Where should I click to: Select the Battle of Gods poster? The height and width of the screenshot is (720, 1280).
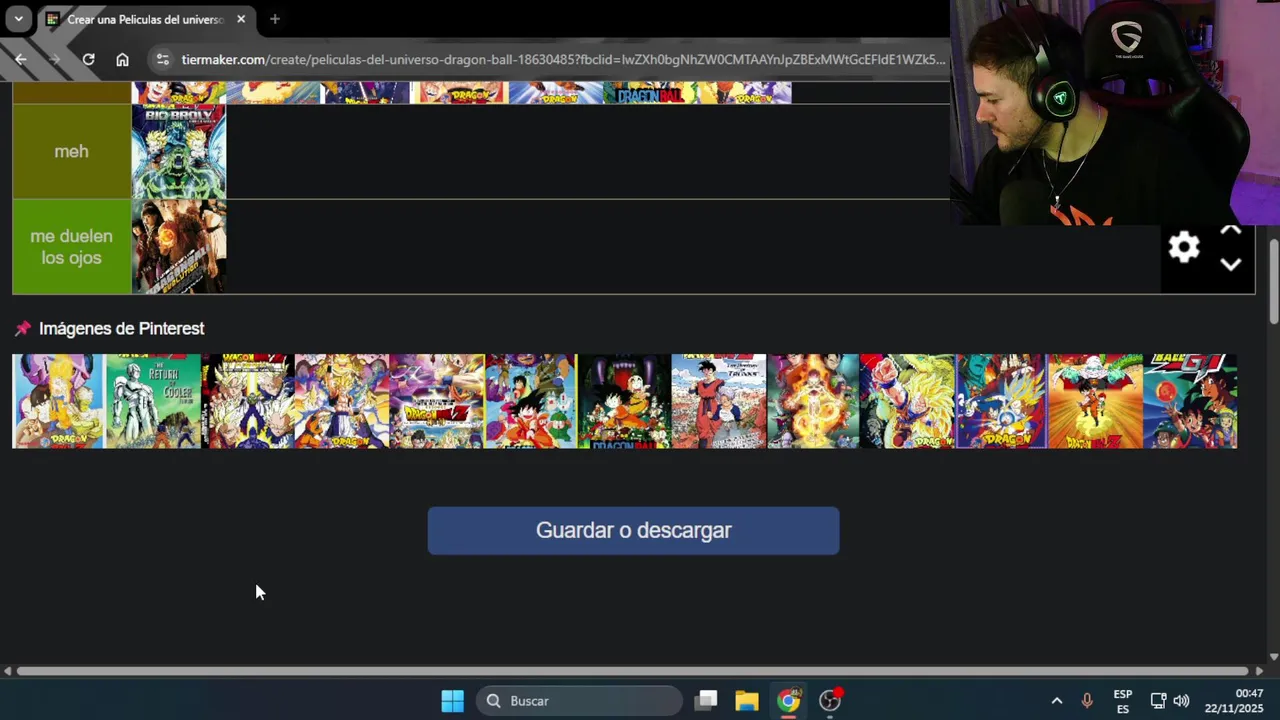tap(436, 401)
